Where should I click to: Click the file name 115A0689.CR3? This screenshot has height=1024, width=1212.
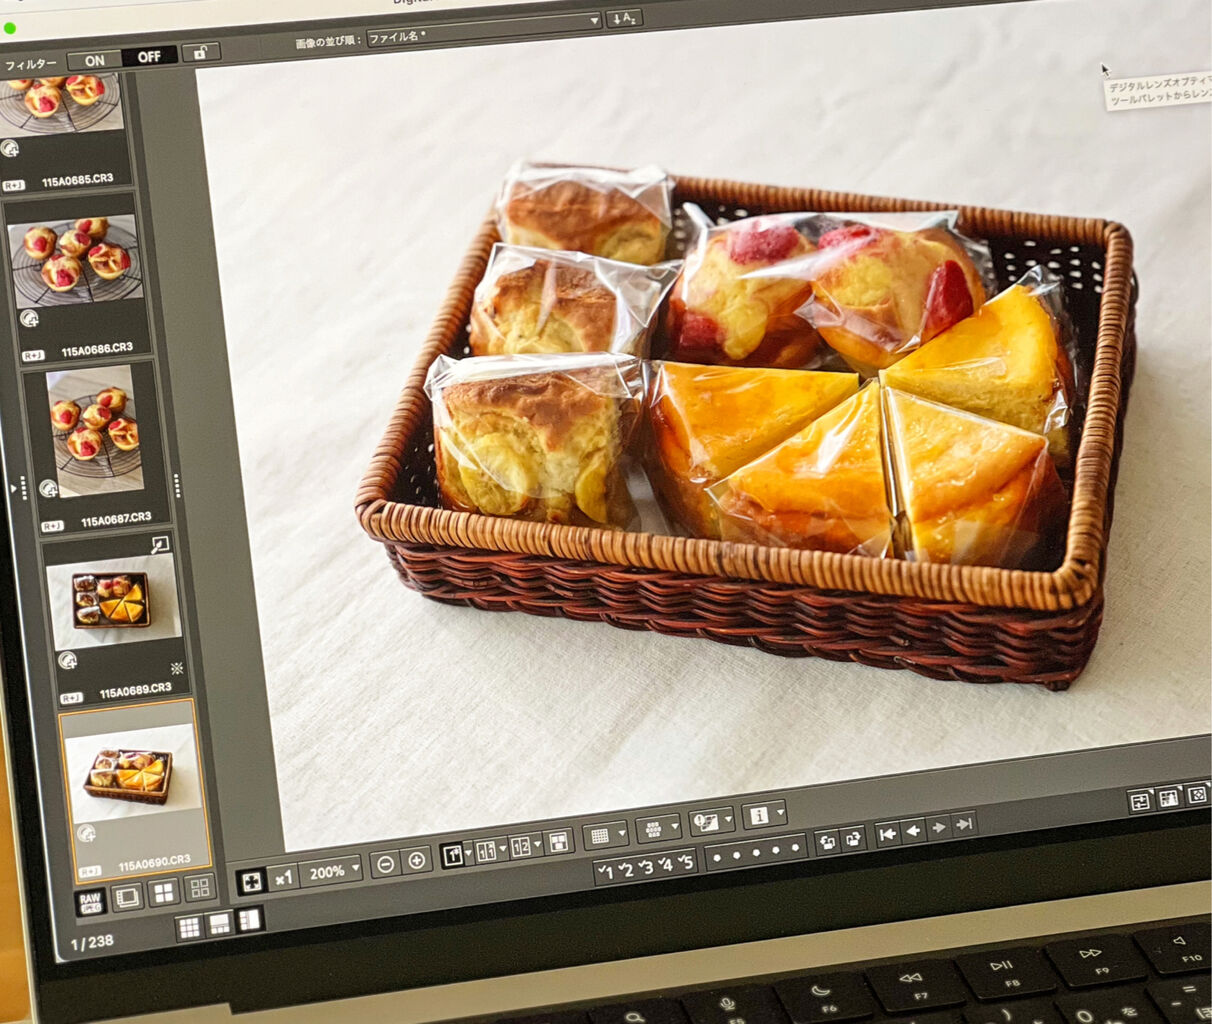coord(135,691)
